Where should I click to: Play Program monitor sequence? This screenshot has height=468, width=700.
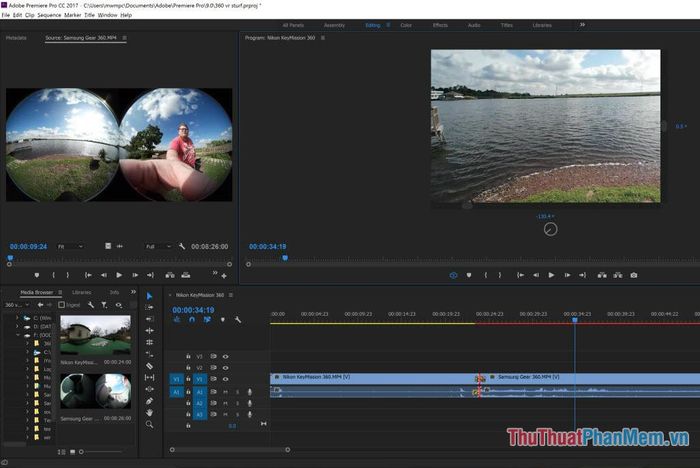click(x=551, y=275)
